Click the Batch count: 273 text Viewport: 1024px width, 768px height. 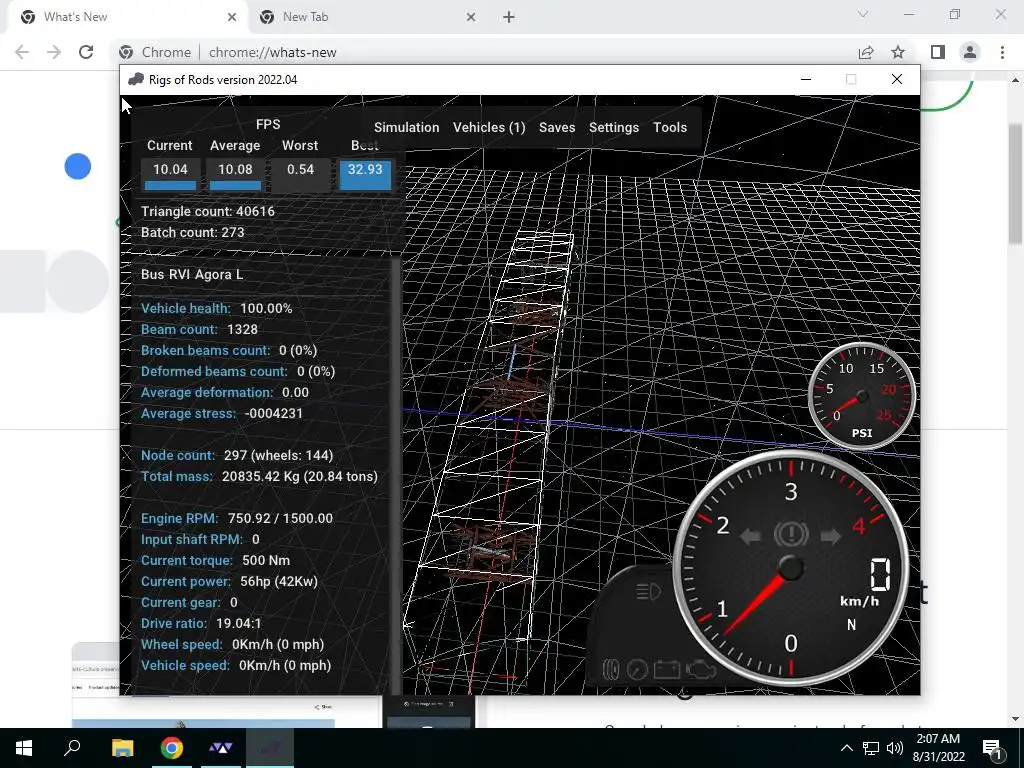[x=193, y=232]
